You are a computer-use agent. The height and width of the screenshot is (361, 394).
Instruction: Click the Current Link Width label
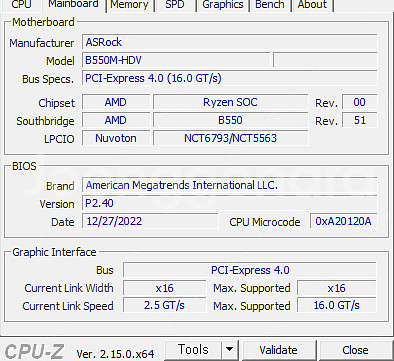click(69, 288)
